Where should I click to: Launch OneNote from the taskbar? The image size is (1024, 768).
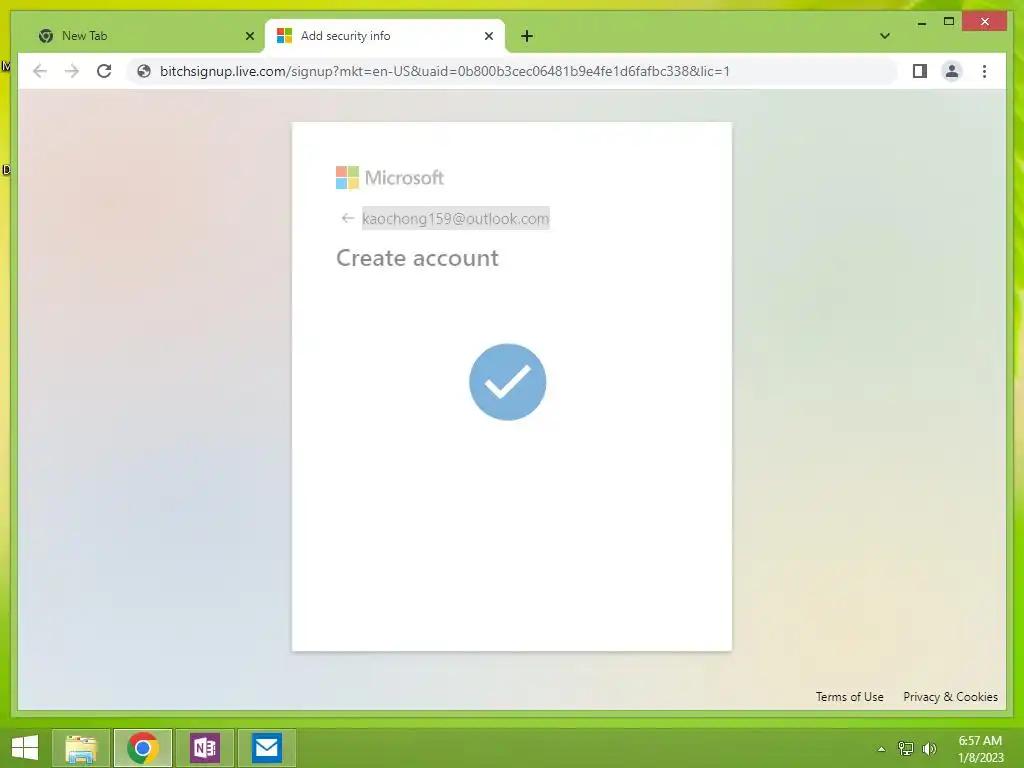tap(204, 748)
